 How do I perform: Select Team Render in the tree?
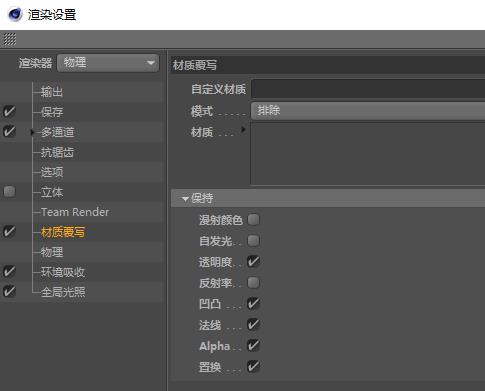[75, 212]
